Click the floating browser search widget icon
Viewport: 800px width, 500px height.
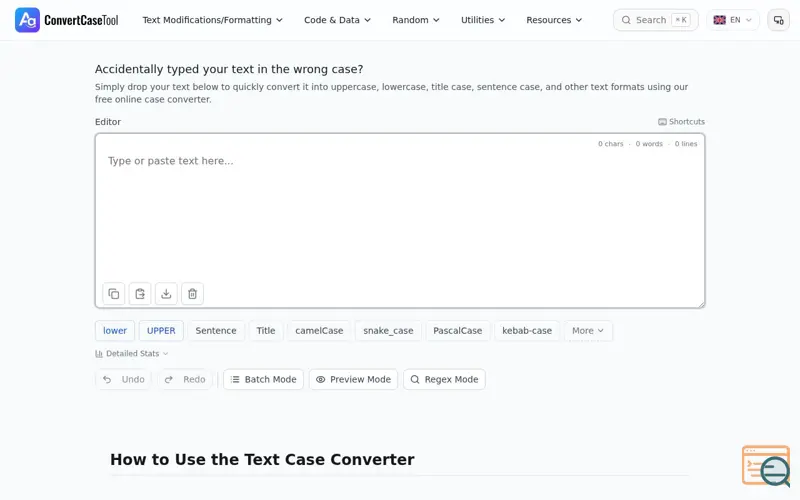pyautogui.click(x=766, y=466)
